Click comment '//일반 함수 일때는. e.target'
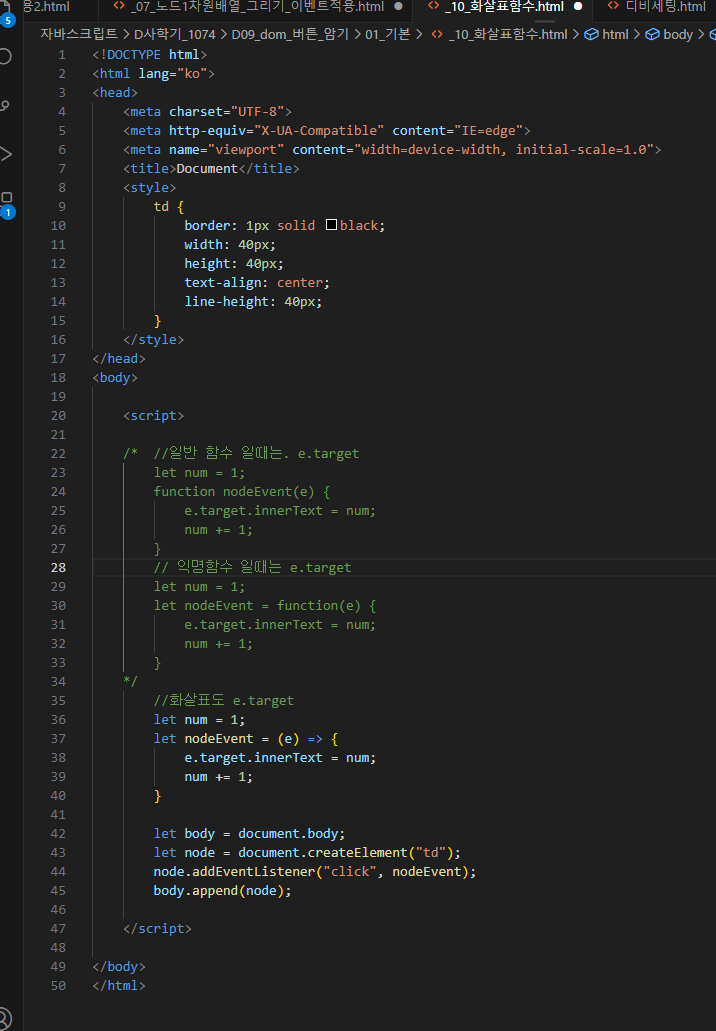This screenshot has width=716, height=1031. [256, 454]
